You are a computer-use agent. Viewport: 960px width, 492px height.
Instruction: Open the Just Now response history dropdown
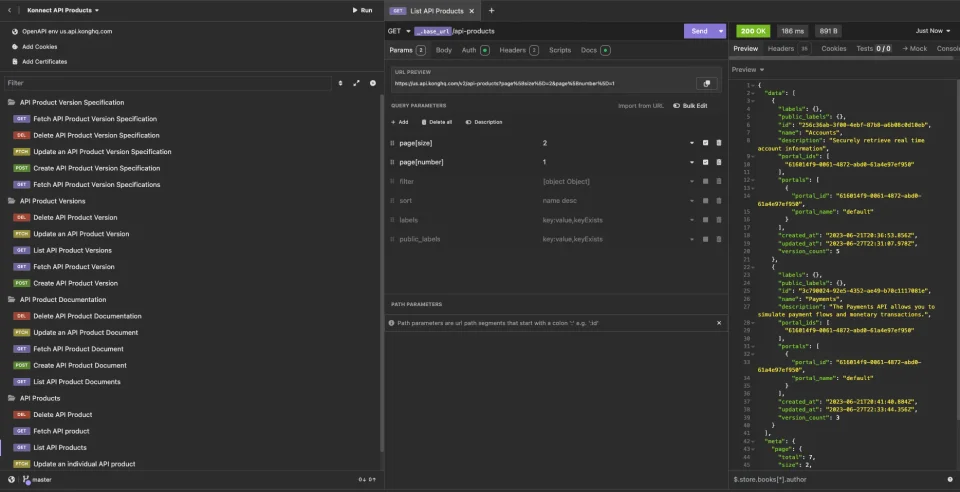(x=933, y=31)
